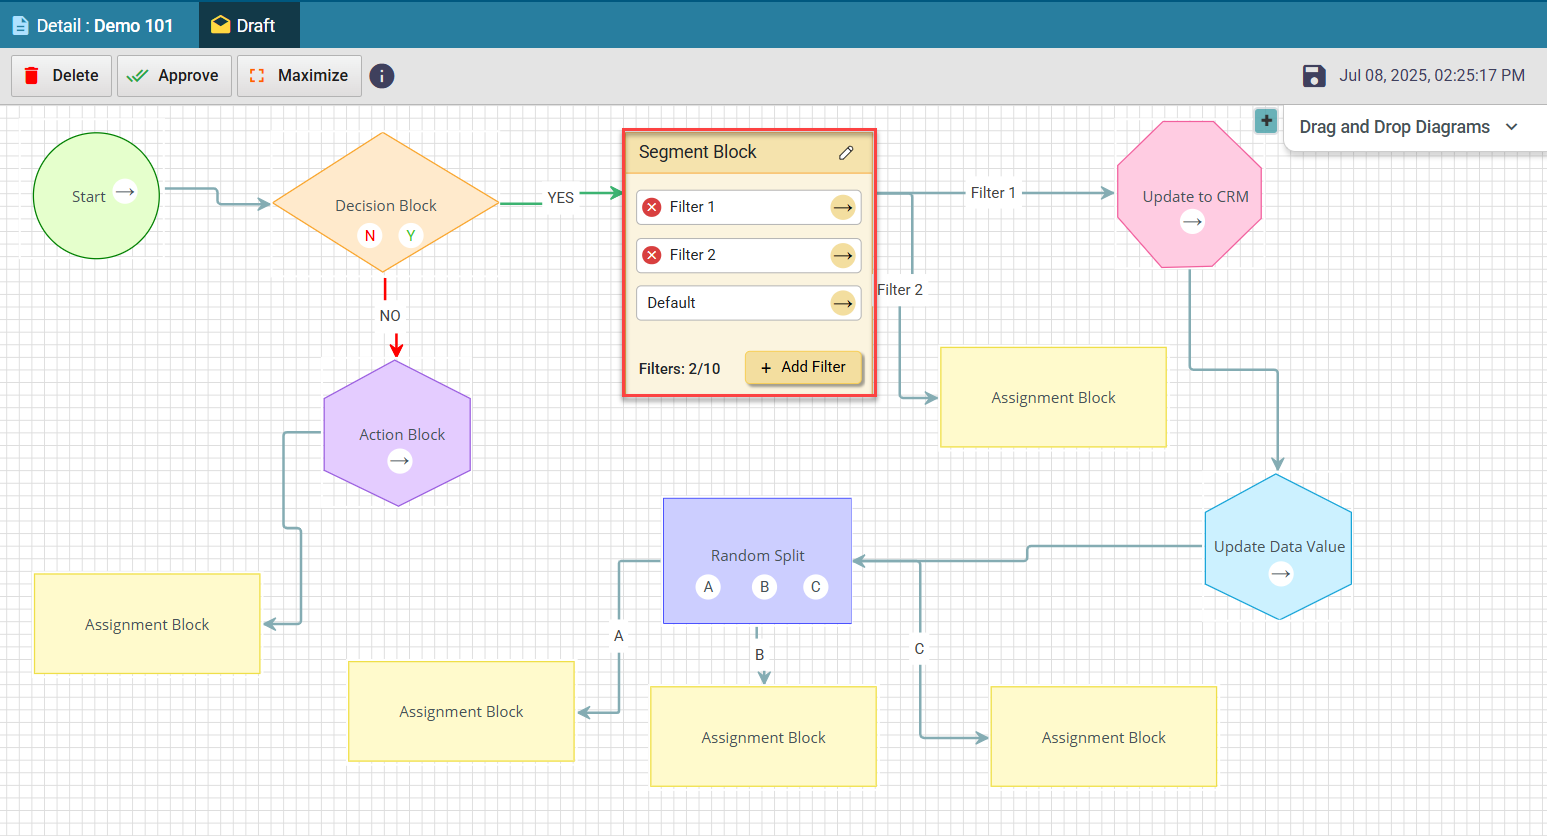Image resolution: width=1547 pixels, height=836 pixels.
Task: Click the C label on the split connector
Action: point(919,649)
